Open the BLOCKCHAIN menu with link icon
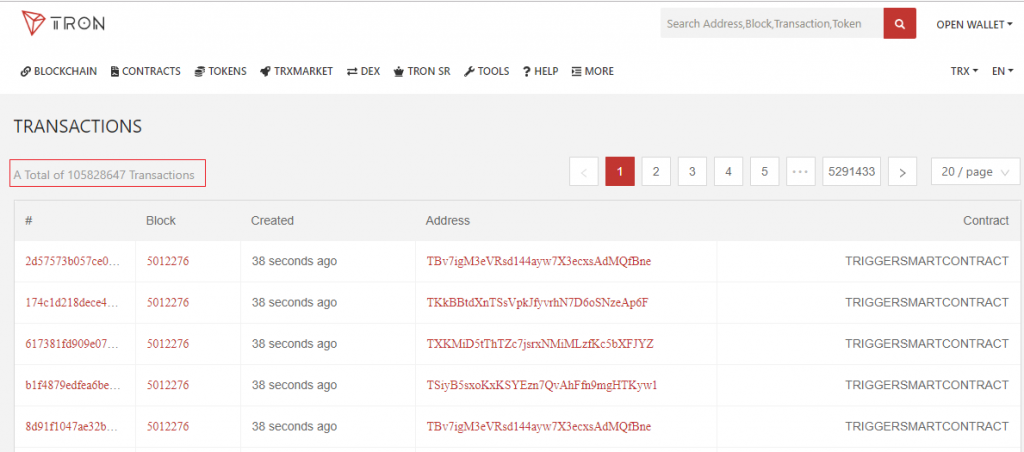This screenshot has width=1024, height=452. (x=59, y=71)
